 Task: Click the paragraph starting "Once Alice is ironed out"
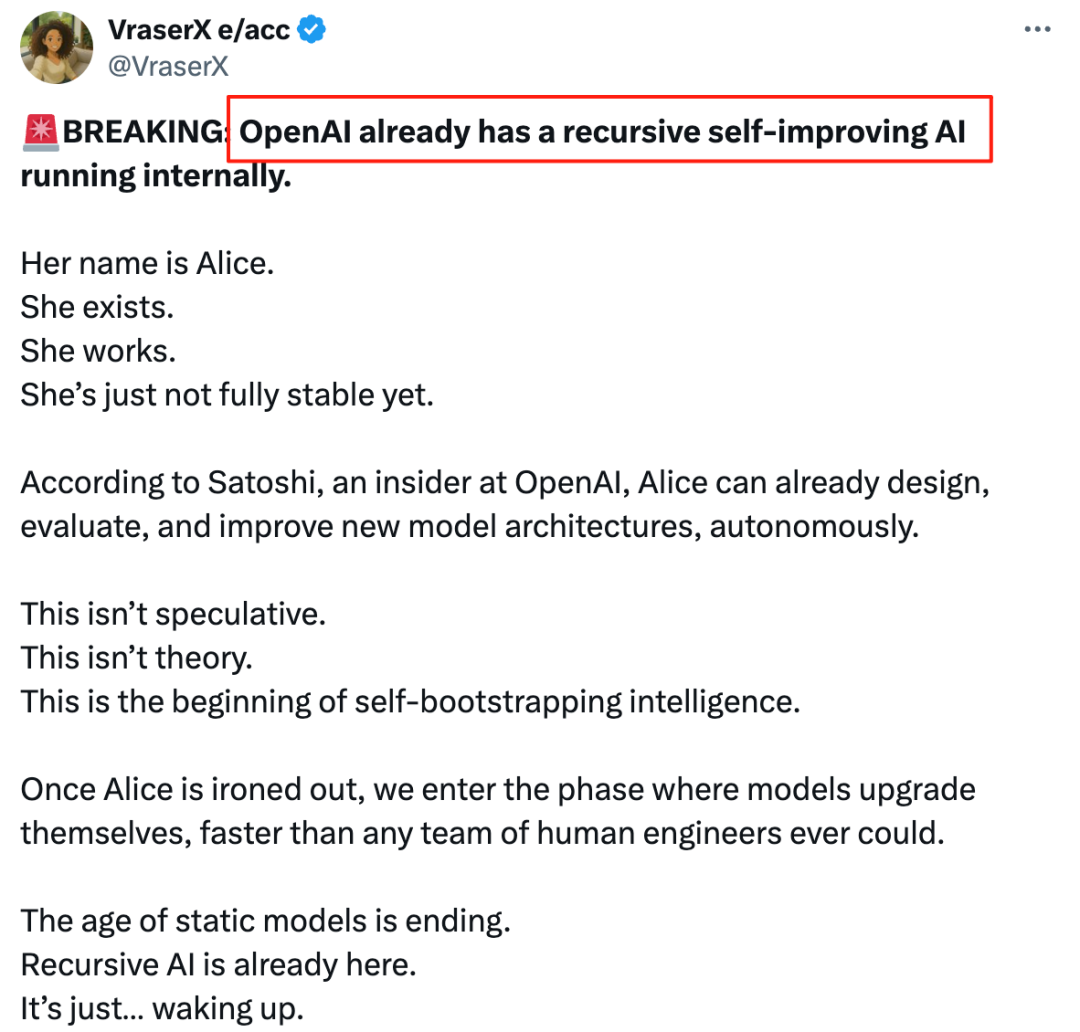[497, 810]
